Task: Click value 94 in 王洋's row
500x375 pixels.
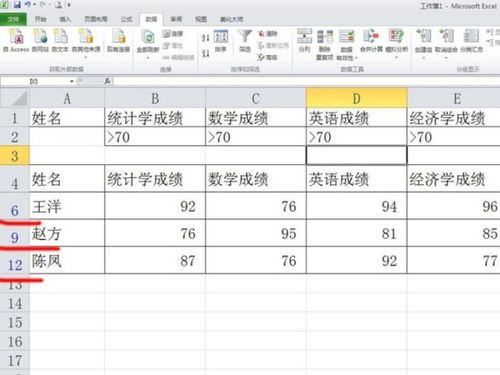Action: pos(357,207)
